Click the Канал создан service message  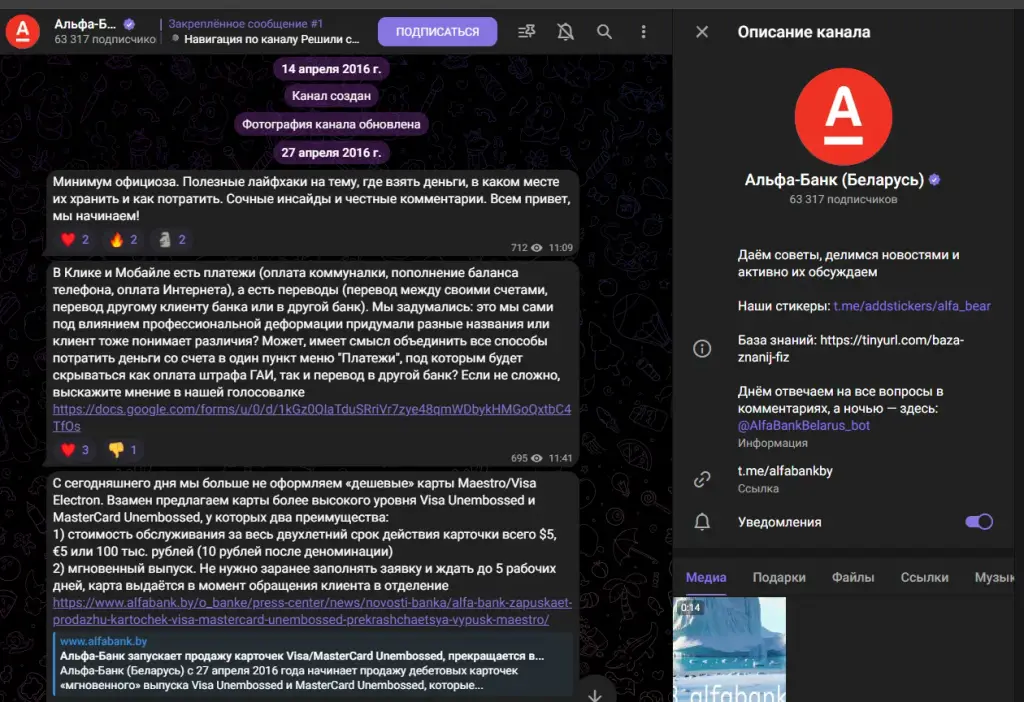click(331, 96)
